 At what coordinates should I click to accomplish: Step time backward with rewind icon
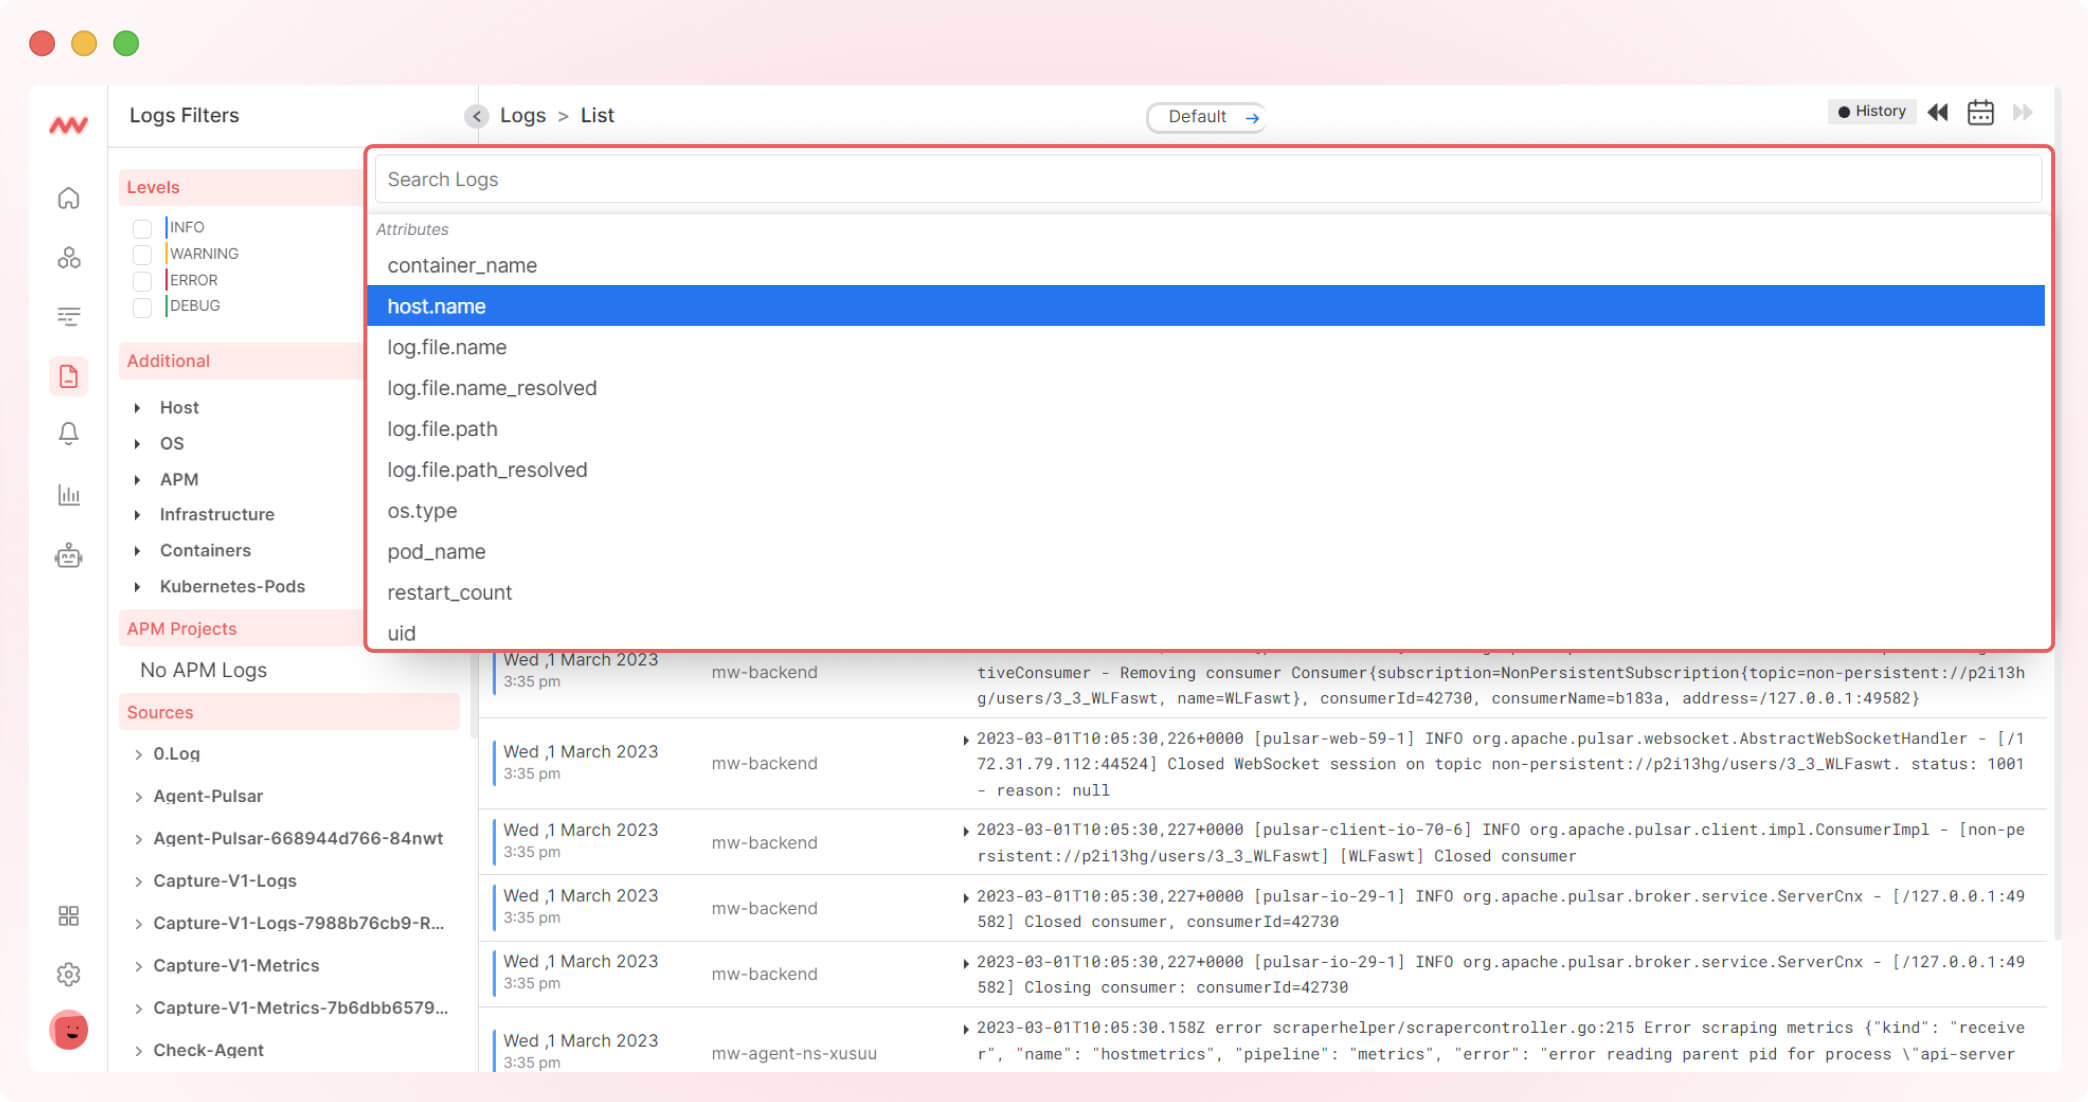(x=1938, y=112)
